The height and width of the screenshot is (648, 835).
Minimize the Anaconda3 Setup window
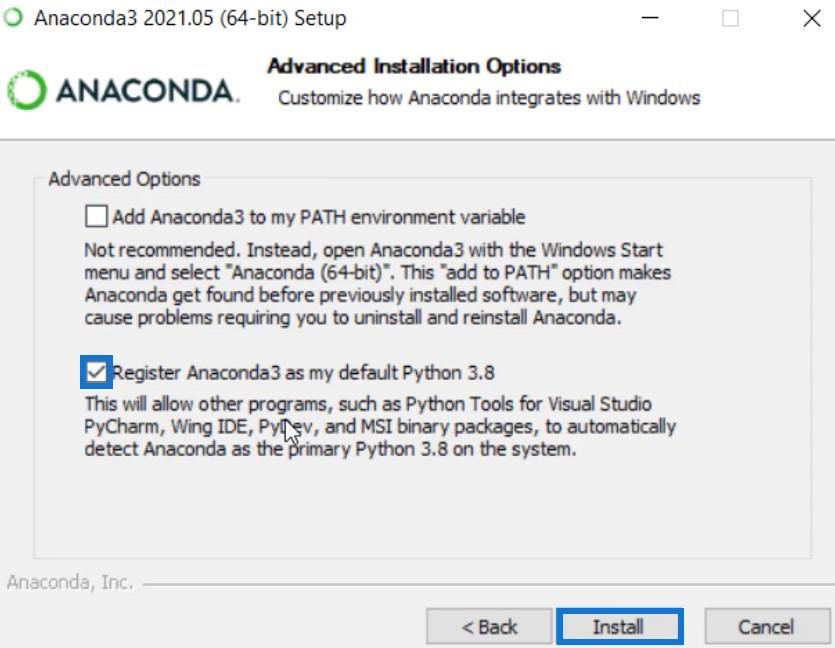pos(650,18)
